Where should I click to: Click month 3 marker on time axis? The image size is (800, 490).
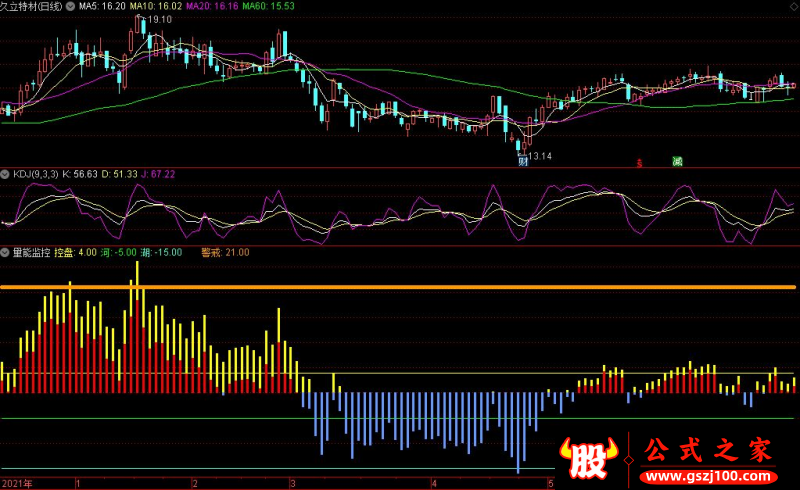click(293, 483)
